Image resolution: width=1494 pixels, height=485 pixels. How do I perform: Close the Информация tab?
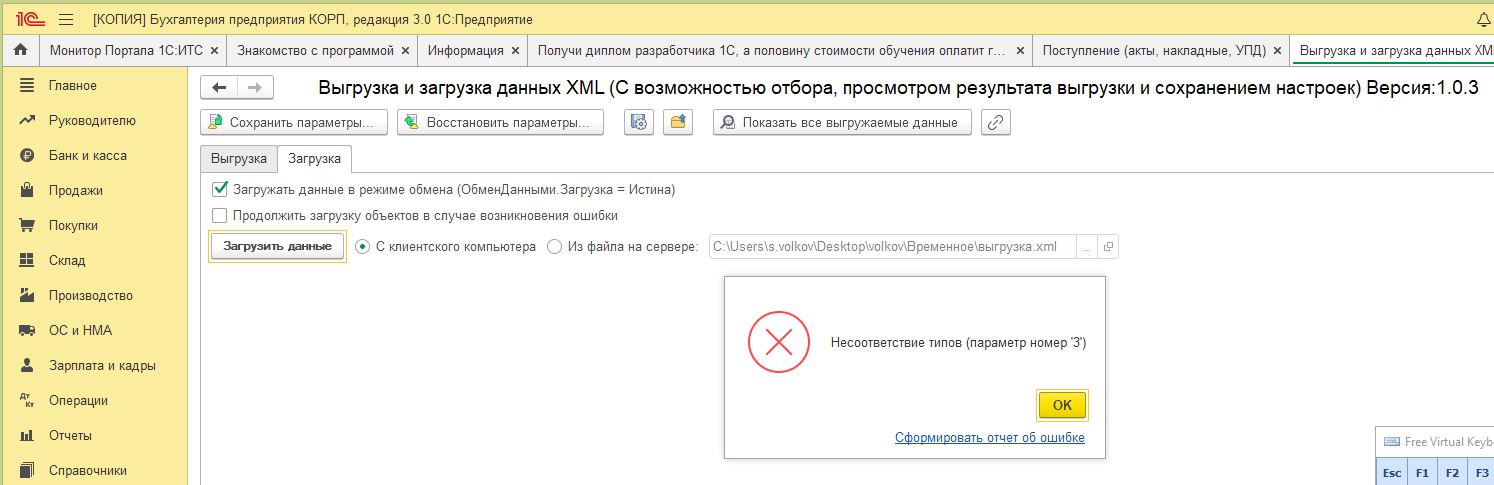515,50
